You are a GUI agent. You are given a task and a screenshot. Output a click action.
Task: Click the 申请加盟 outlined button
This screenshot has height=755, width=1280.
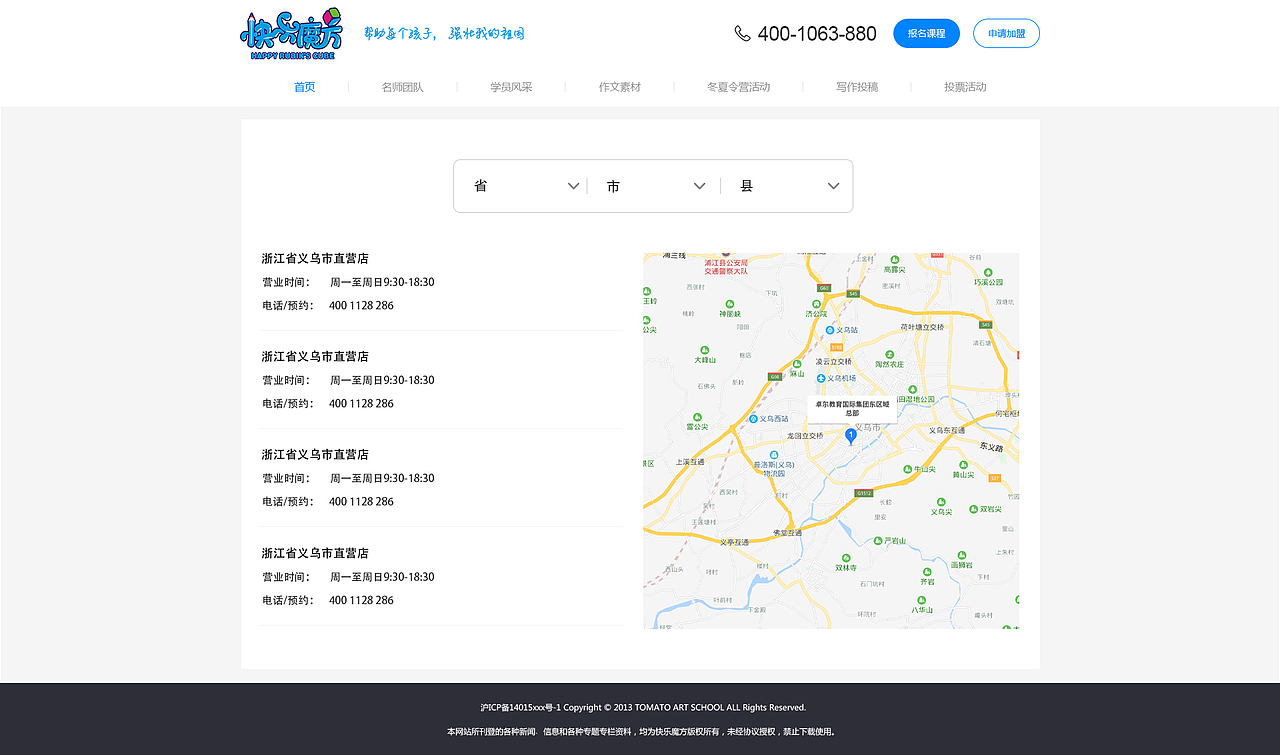tap(1006, 33)
